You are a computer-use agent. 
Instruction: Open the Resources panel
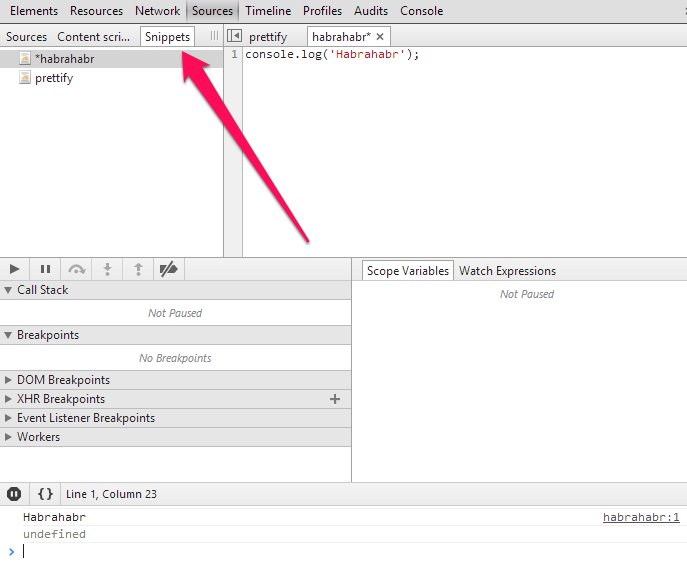click(96, 11)
